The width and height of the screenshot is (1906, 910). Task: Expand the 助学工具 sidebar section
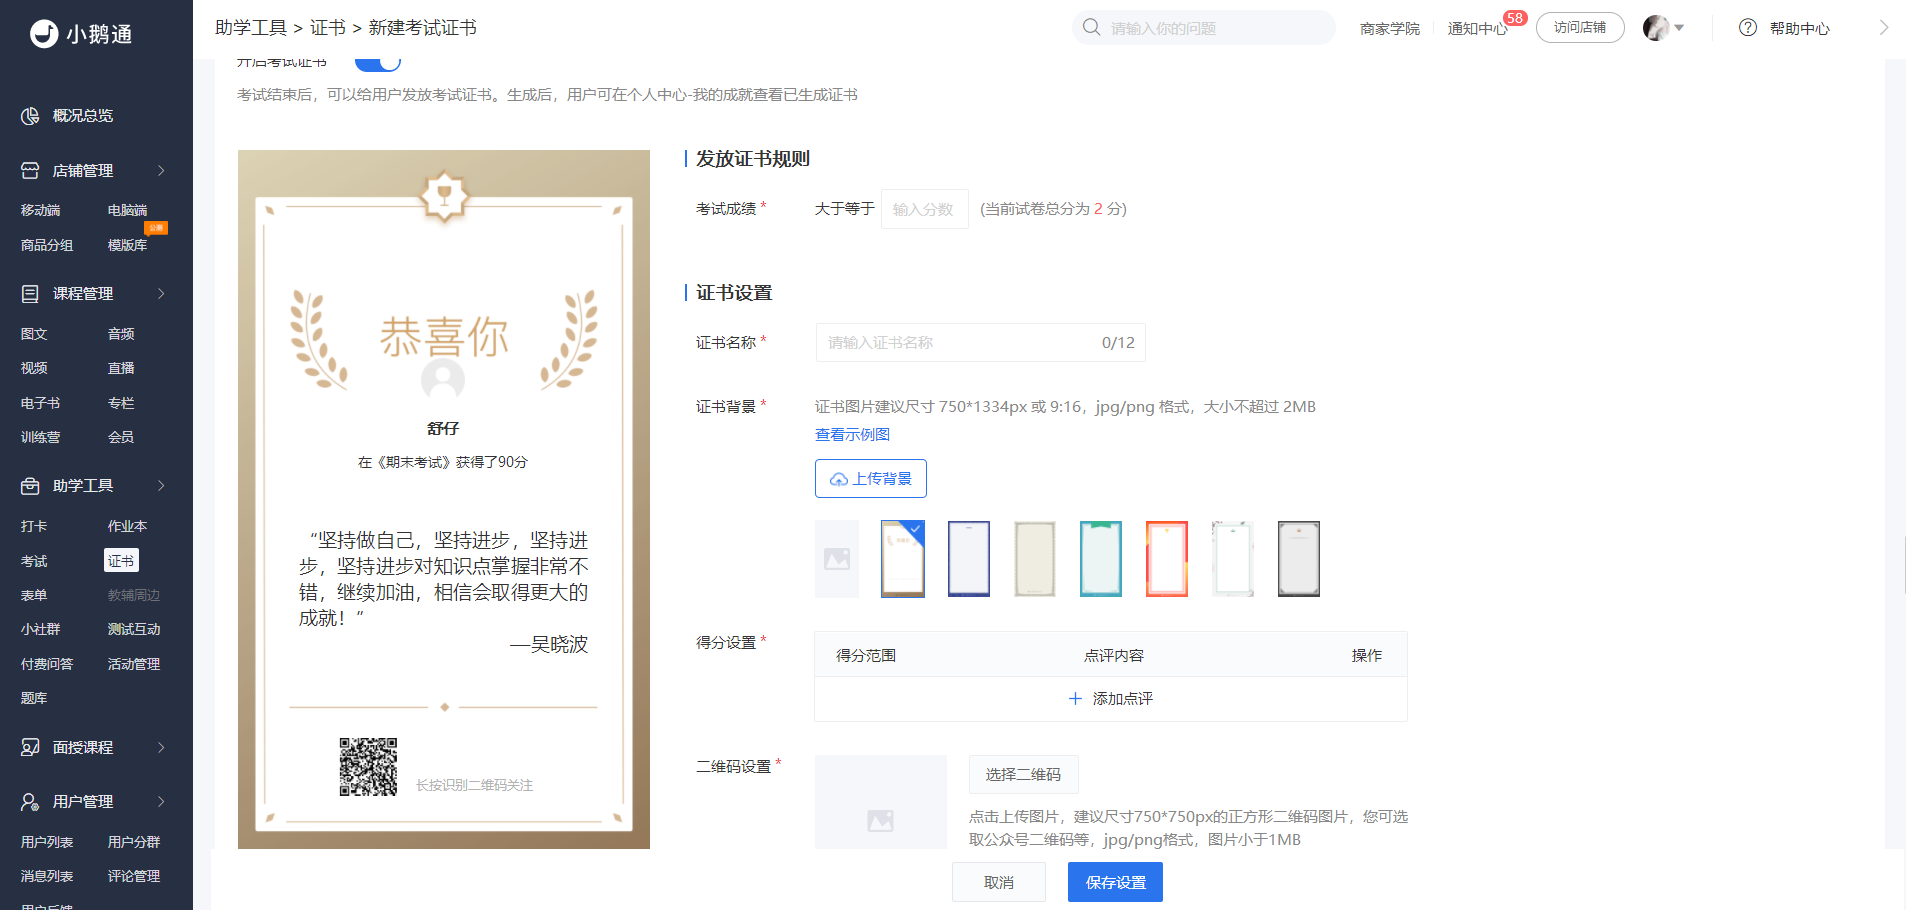click(x=161, y=486)
